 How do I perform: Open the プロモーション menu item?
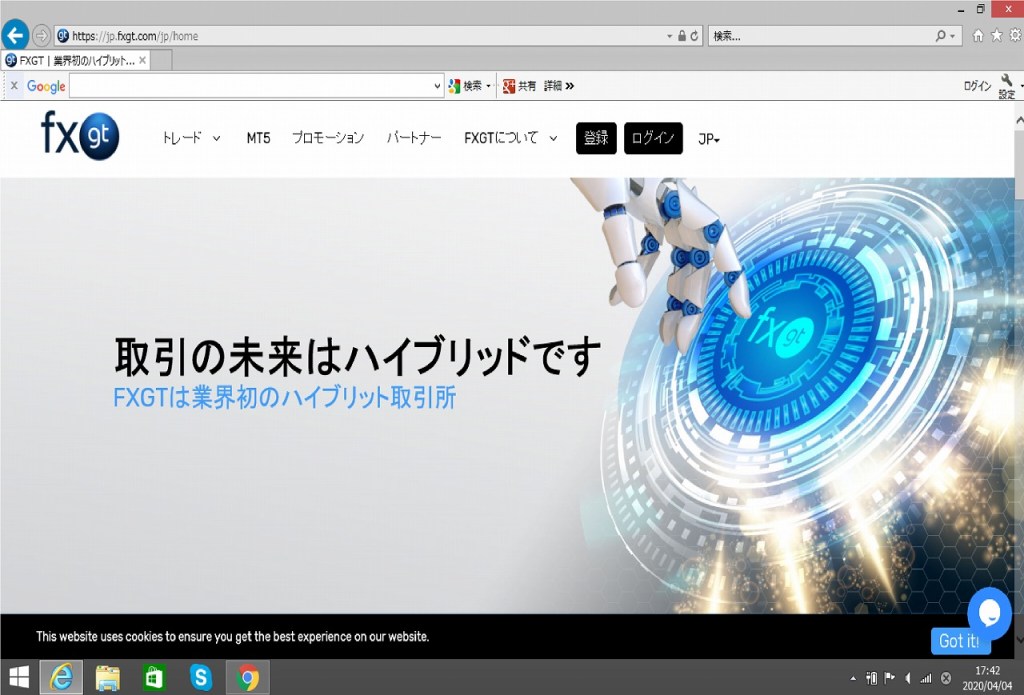tap(328, 138)
